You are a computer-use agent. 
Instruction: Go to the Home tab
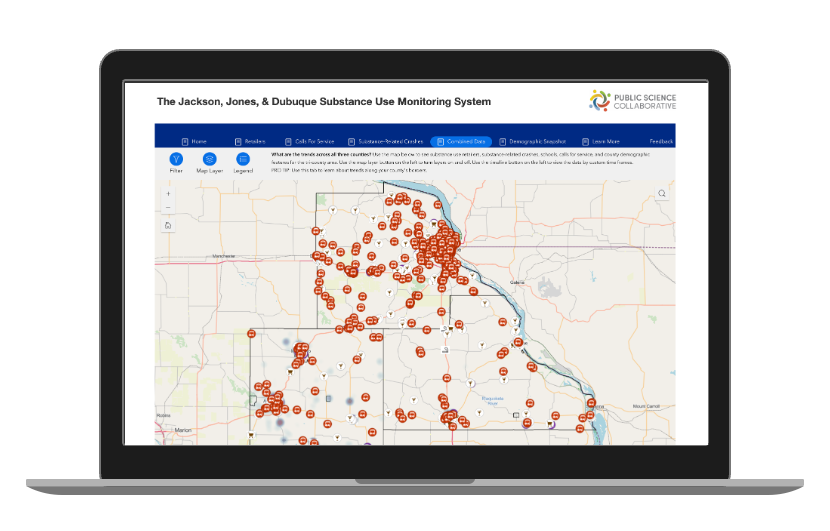point(194,142)
